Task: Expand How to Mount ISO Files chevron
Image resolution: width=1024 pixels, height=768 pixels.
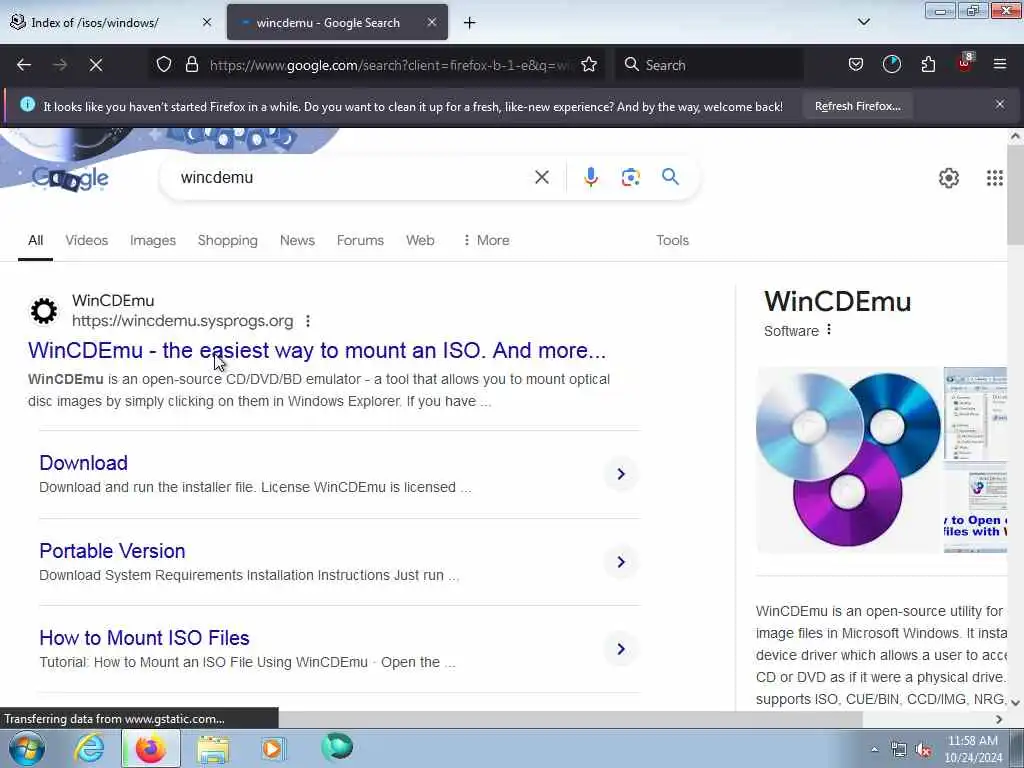Action: (621, 649)
